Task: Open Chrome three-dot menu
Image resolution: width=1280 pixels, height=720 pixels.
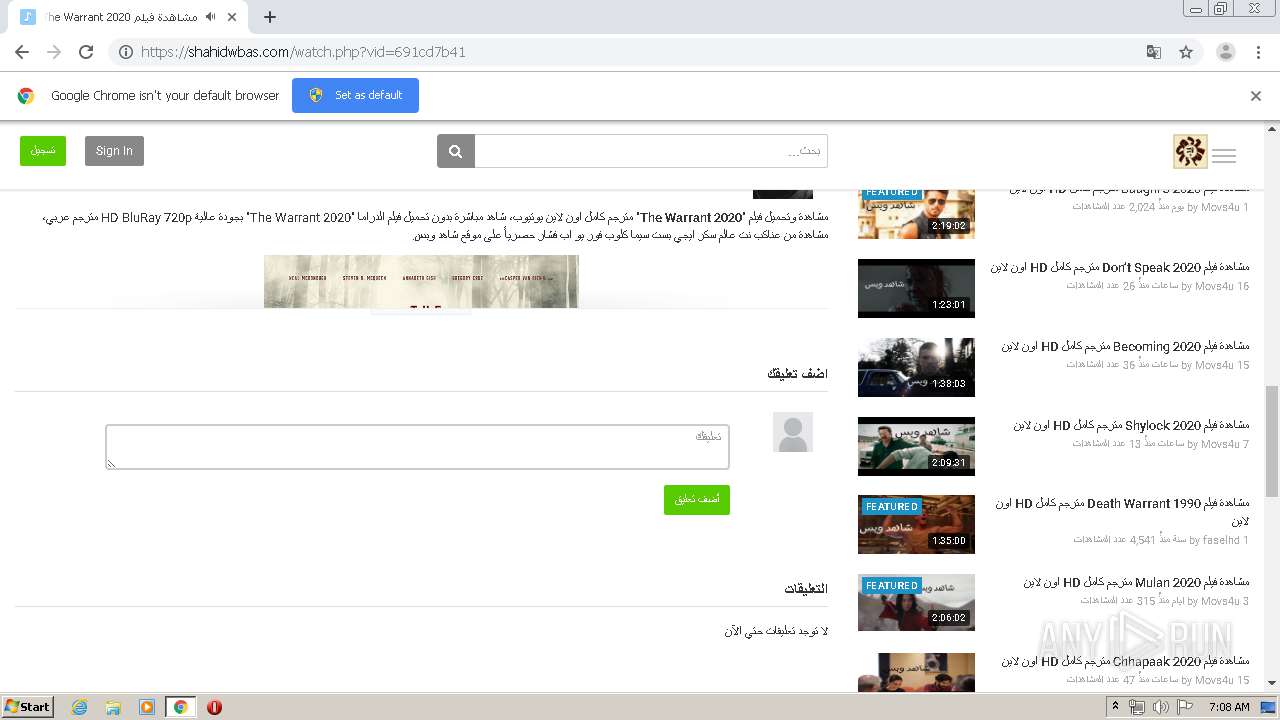Action: coord(1258,52)
